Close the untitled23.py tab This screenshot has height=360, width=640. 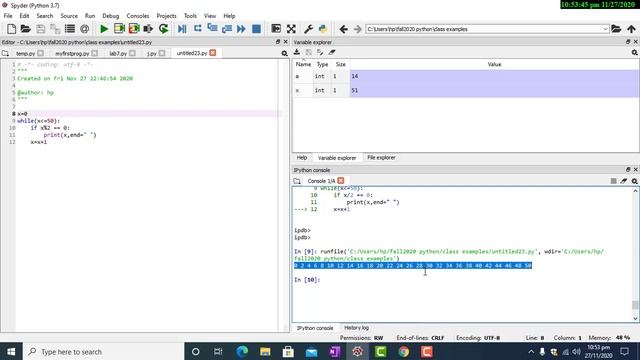tap(213, 53)
